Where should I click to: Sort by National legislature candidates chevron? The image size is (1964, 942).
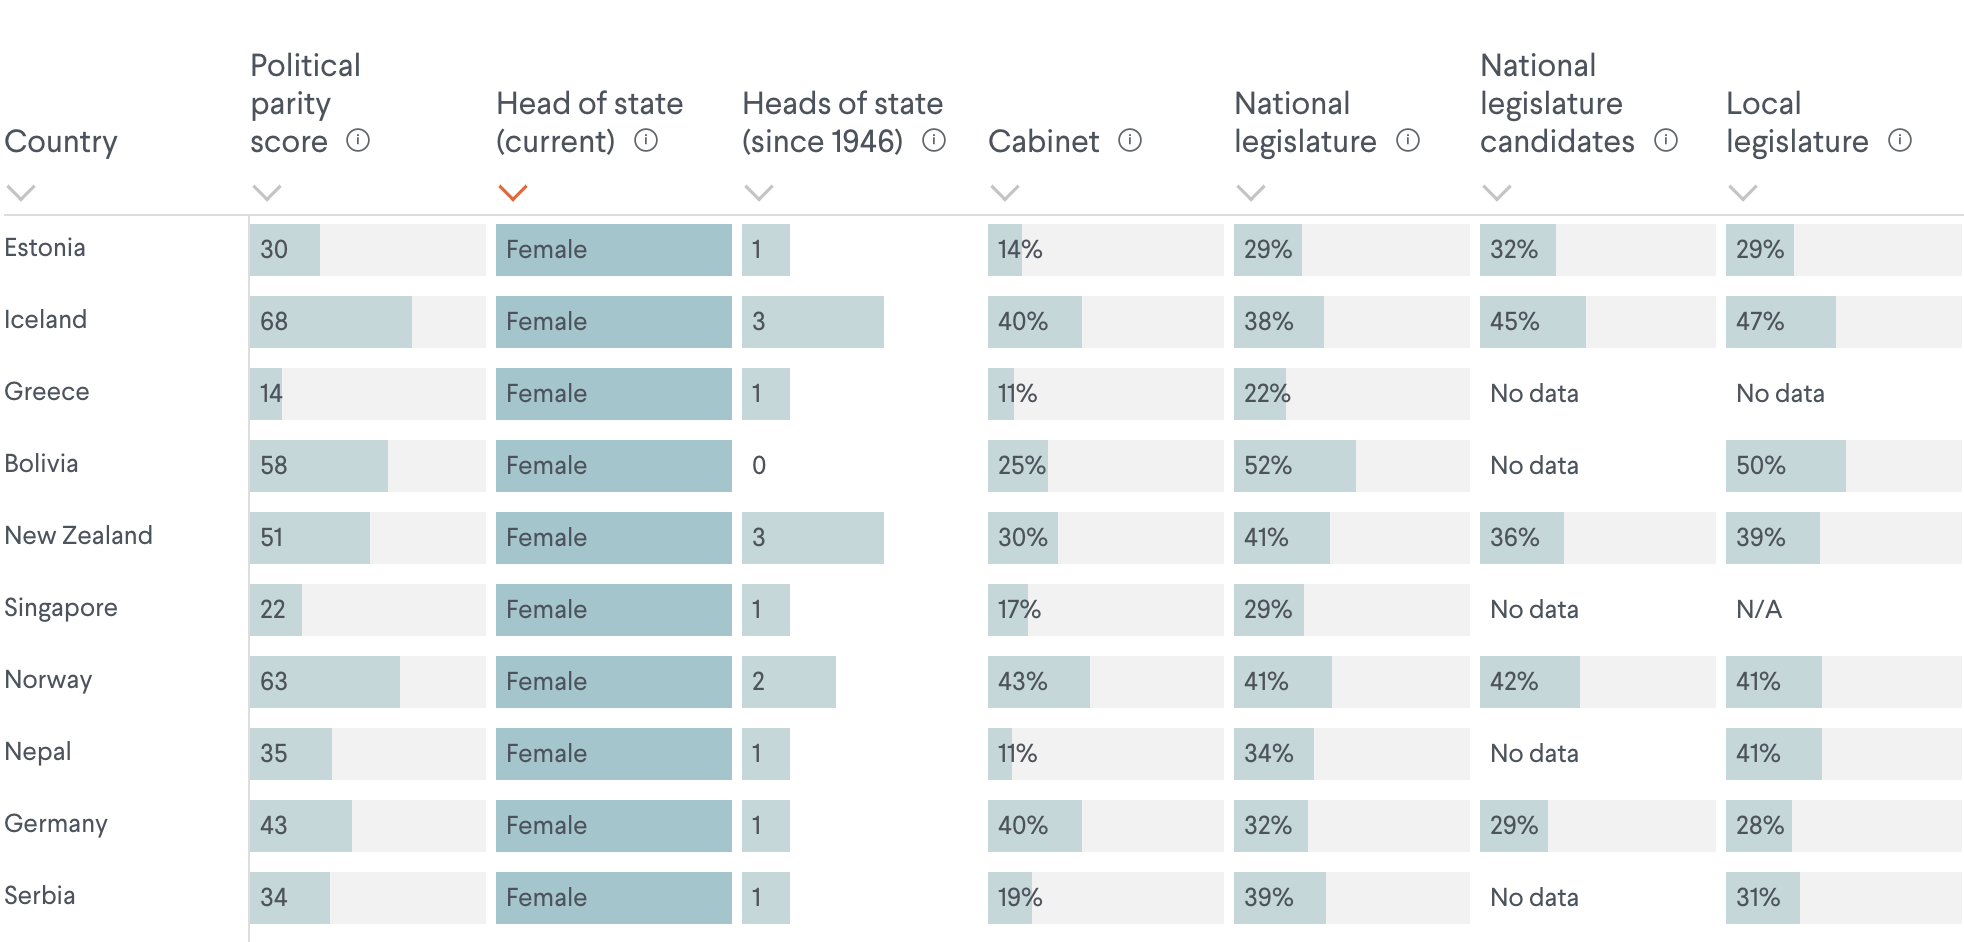click(x=1497, y=192)
